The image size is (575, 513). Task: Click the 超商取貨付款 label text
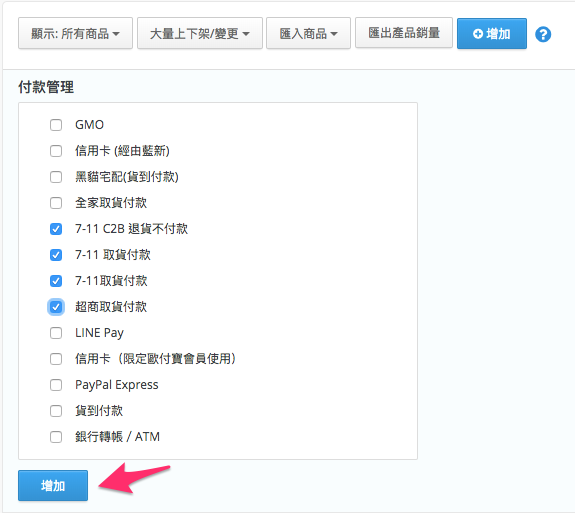(x=111, y=307)
